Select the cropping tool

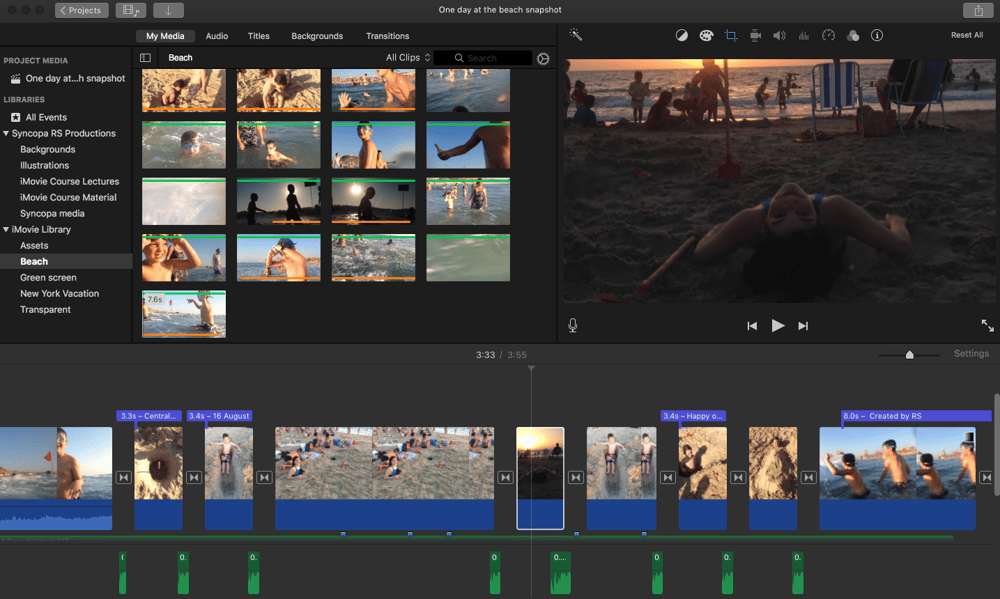[731, 36]
